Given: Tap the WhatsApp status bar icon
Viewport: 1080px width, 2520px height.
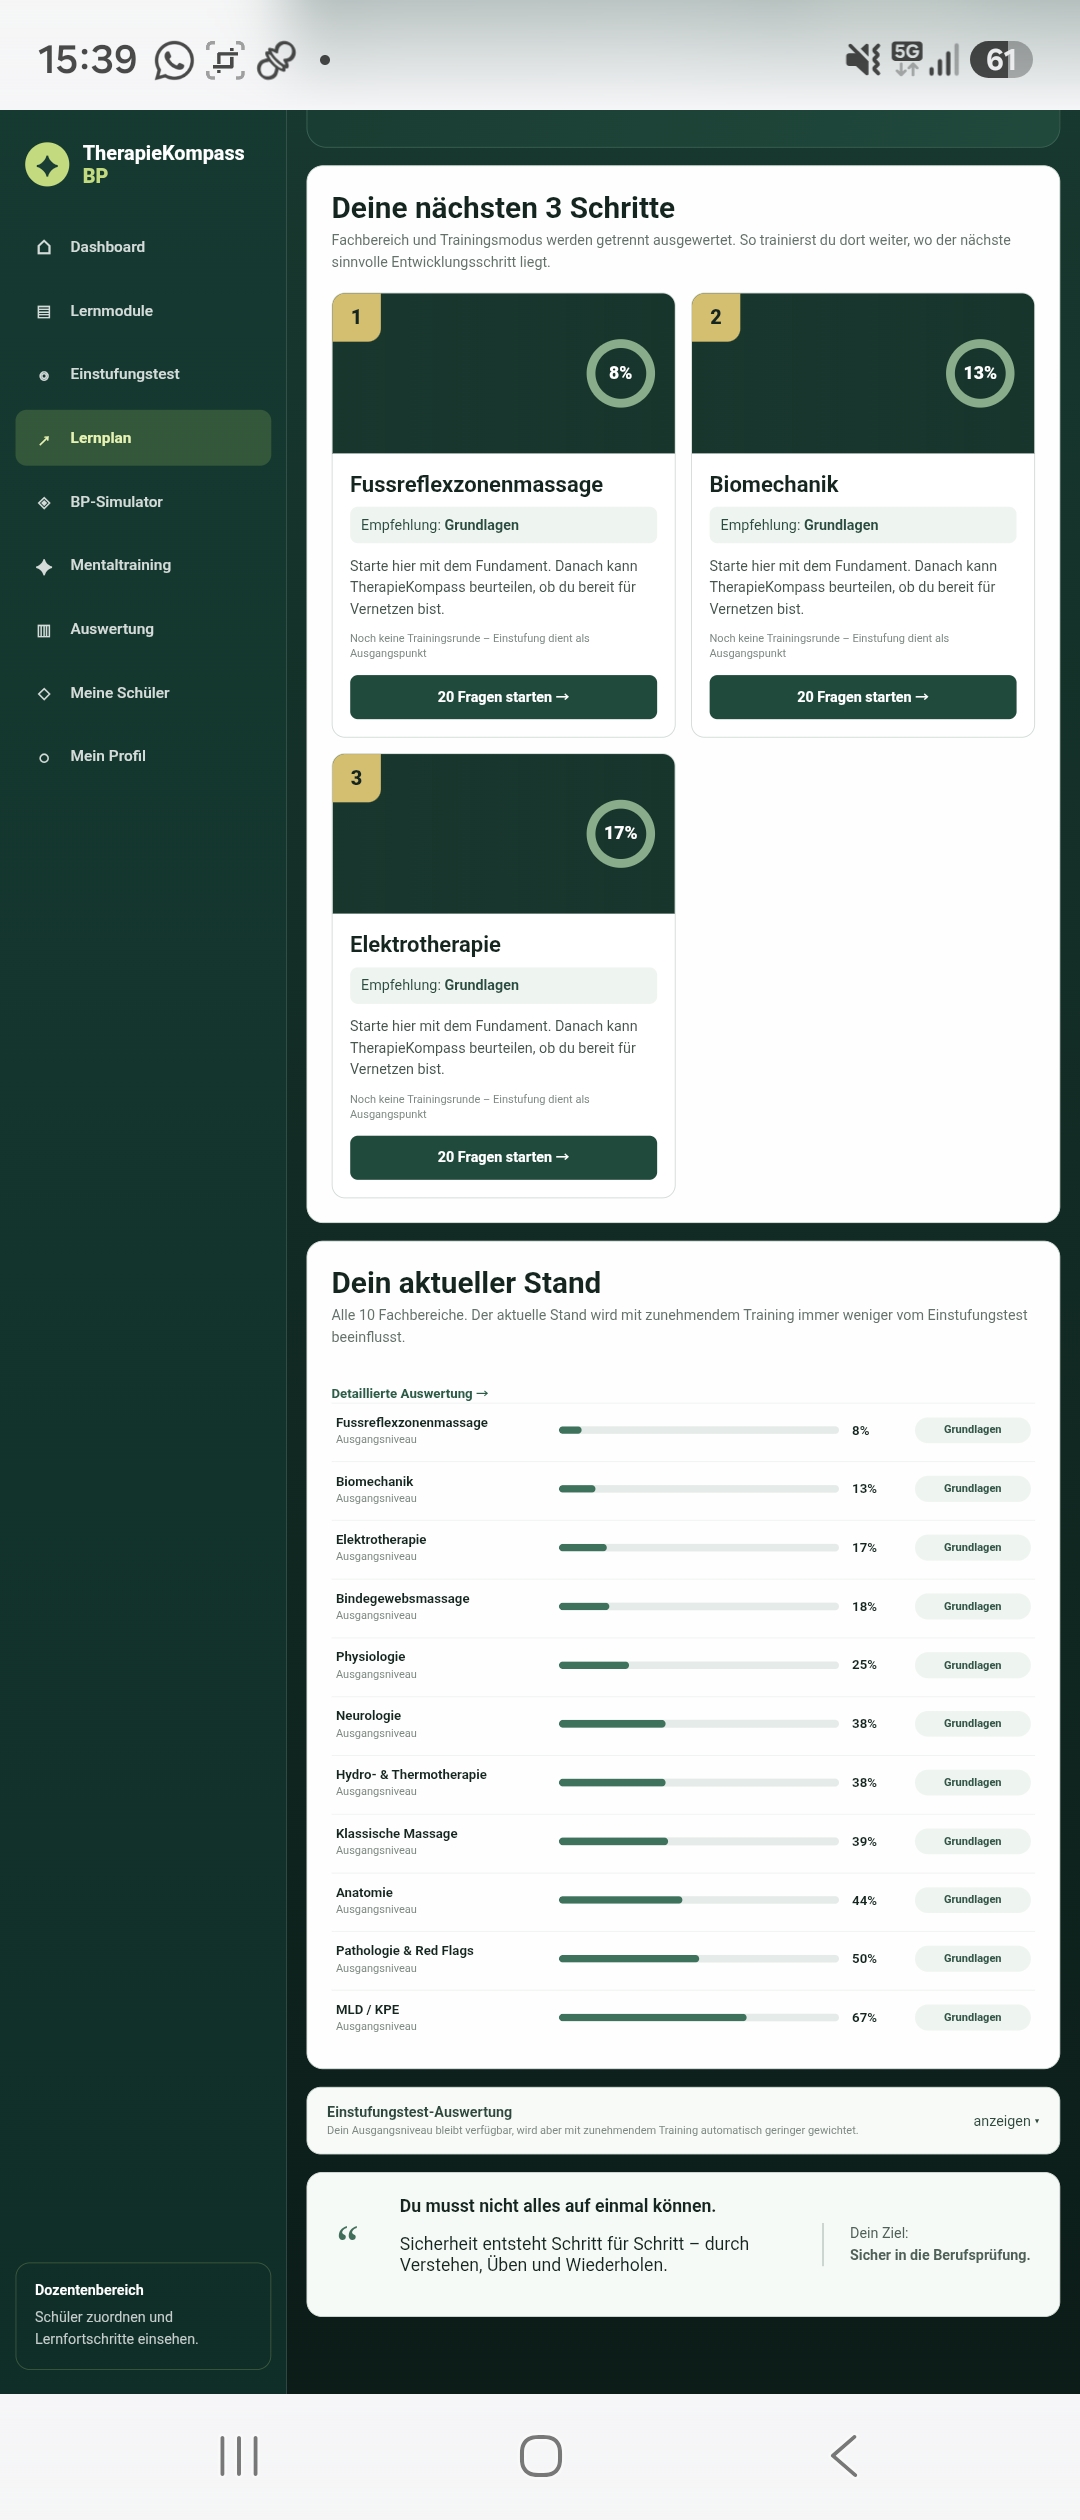Looking at the screenshot, I should point(174,60).
